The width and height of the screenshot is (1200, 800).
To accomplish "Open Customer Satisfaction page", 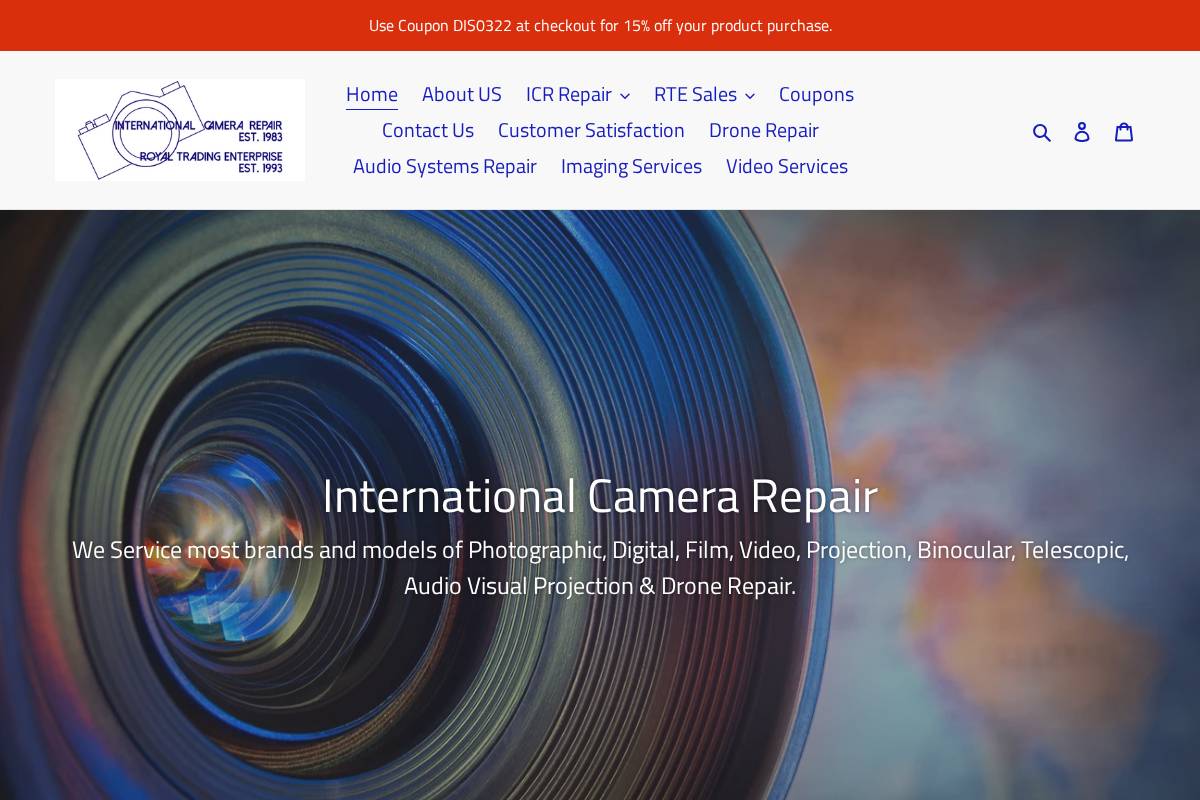I will point(591,130).
